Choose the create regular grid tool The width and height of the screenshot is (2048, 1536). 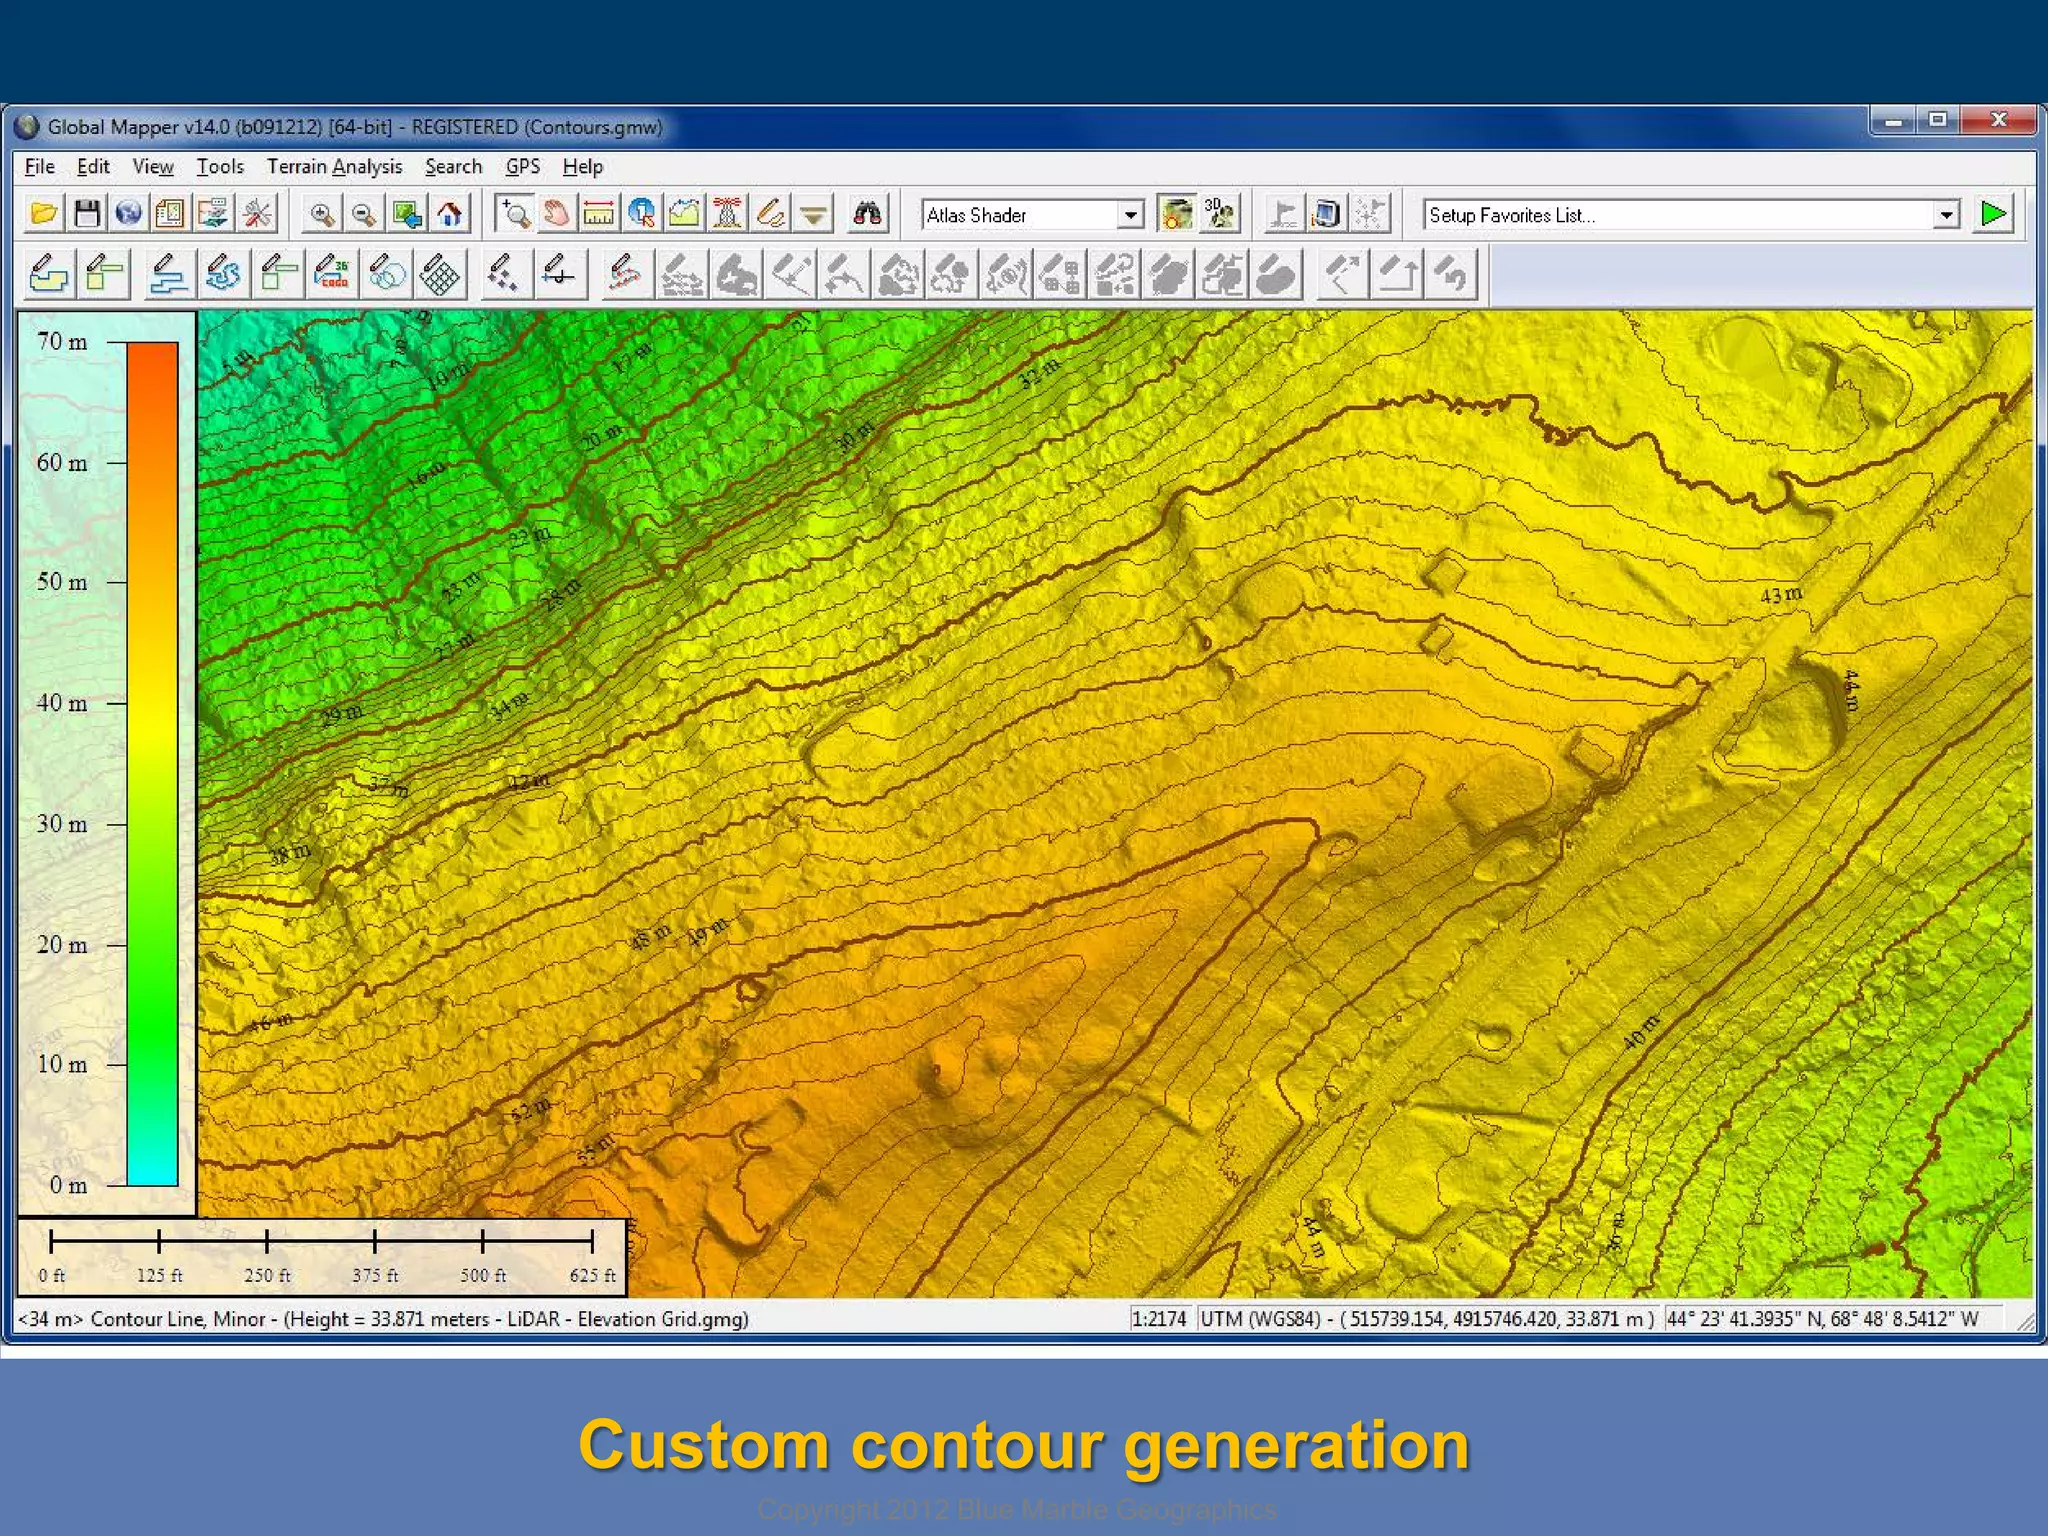point(441,274)
